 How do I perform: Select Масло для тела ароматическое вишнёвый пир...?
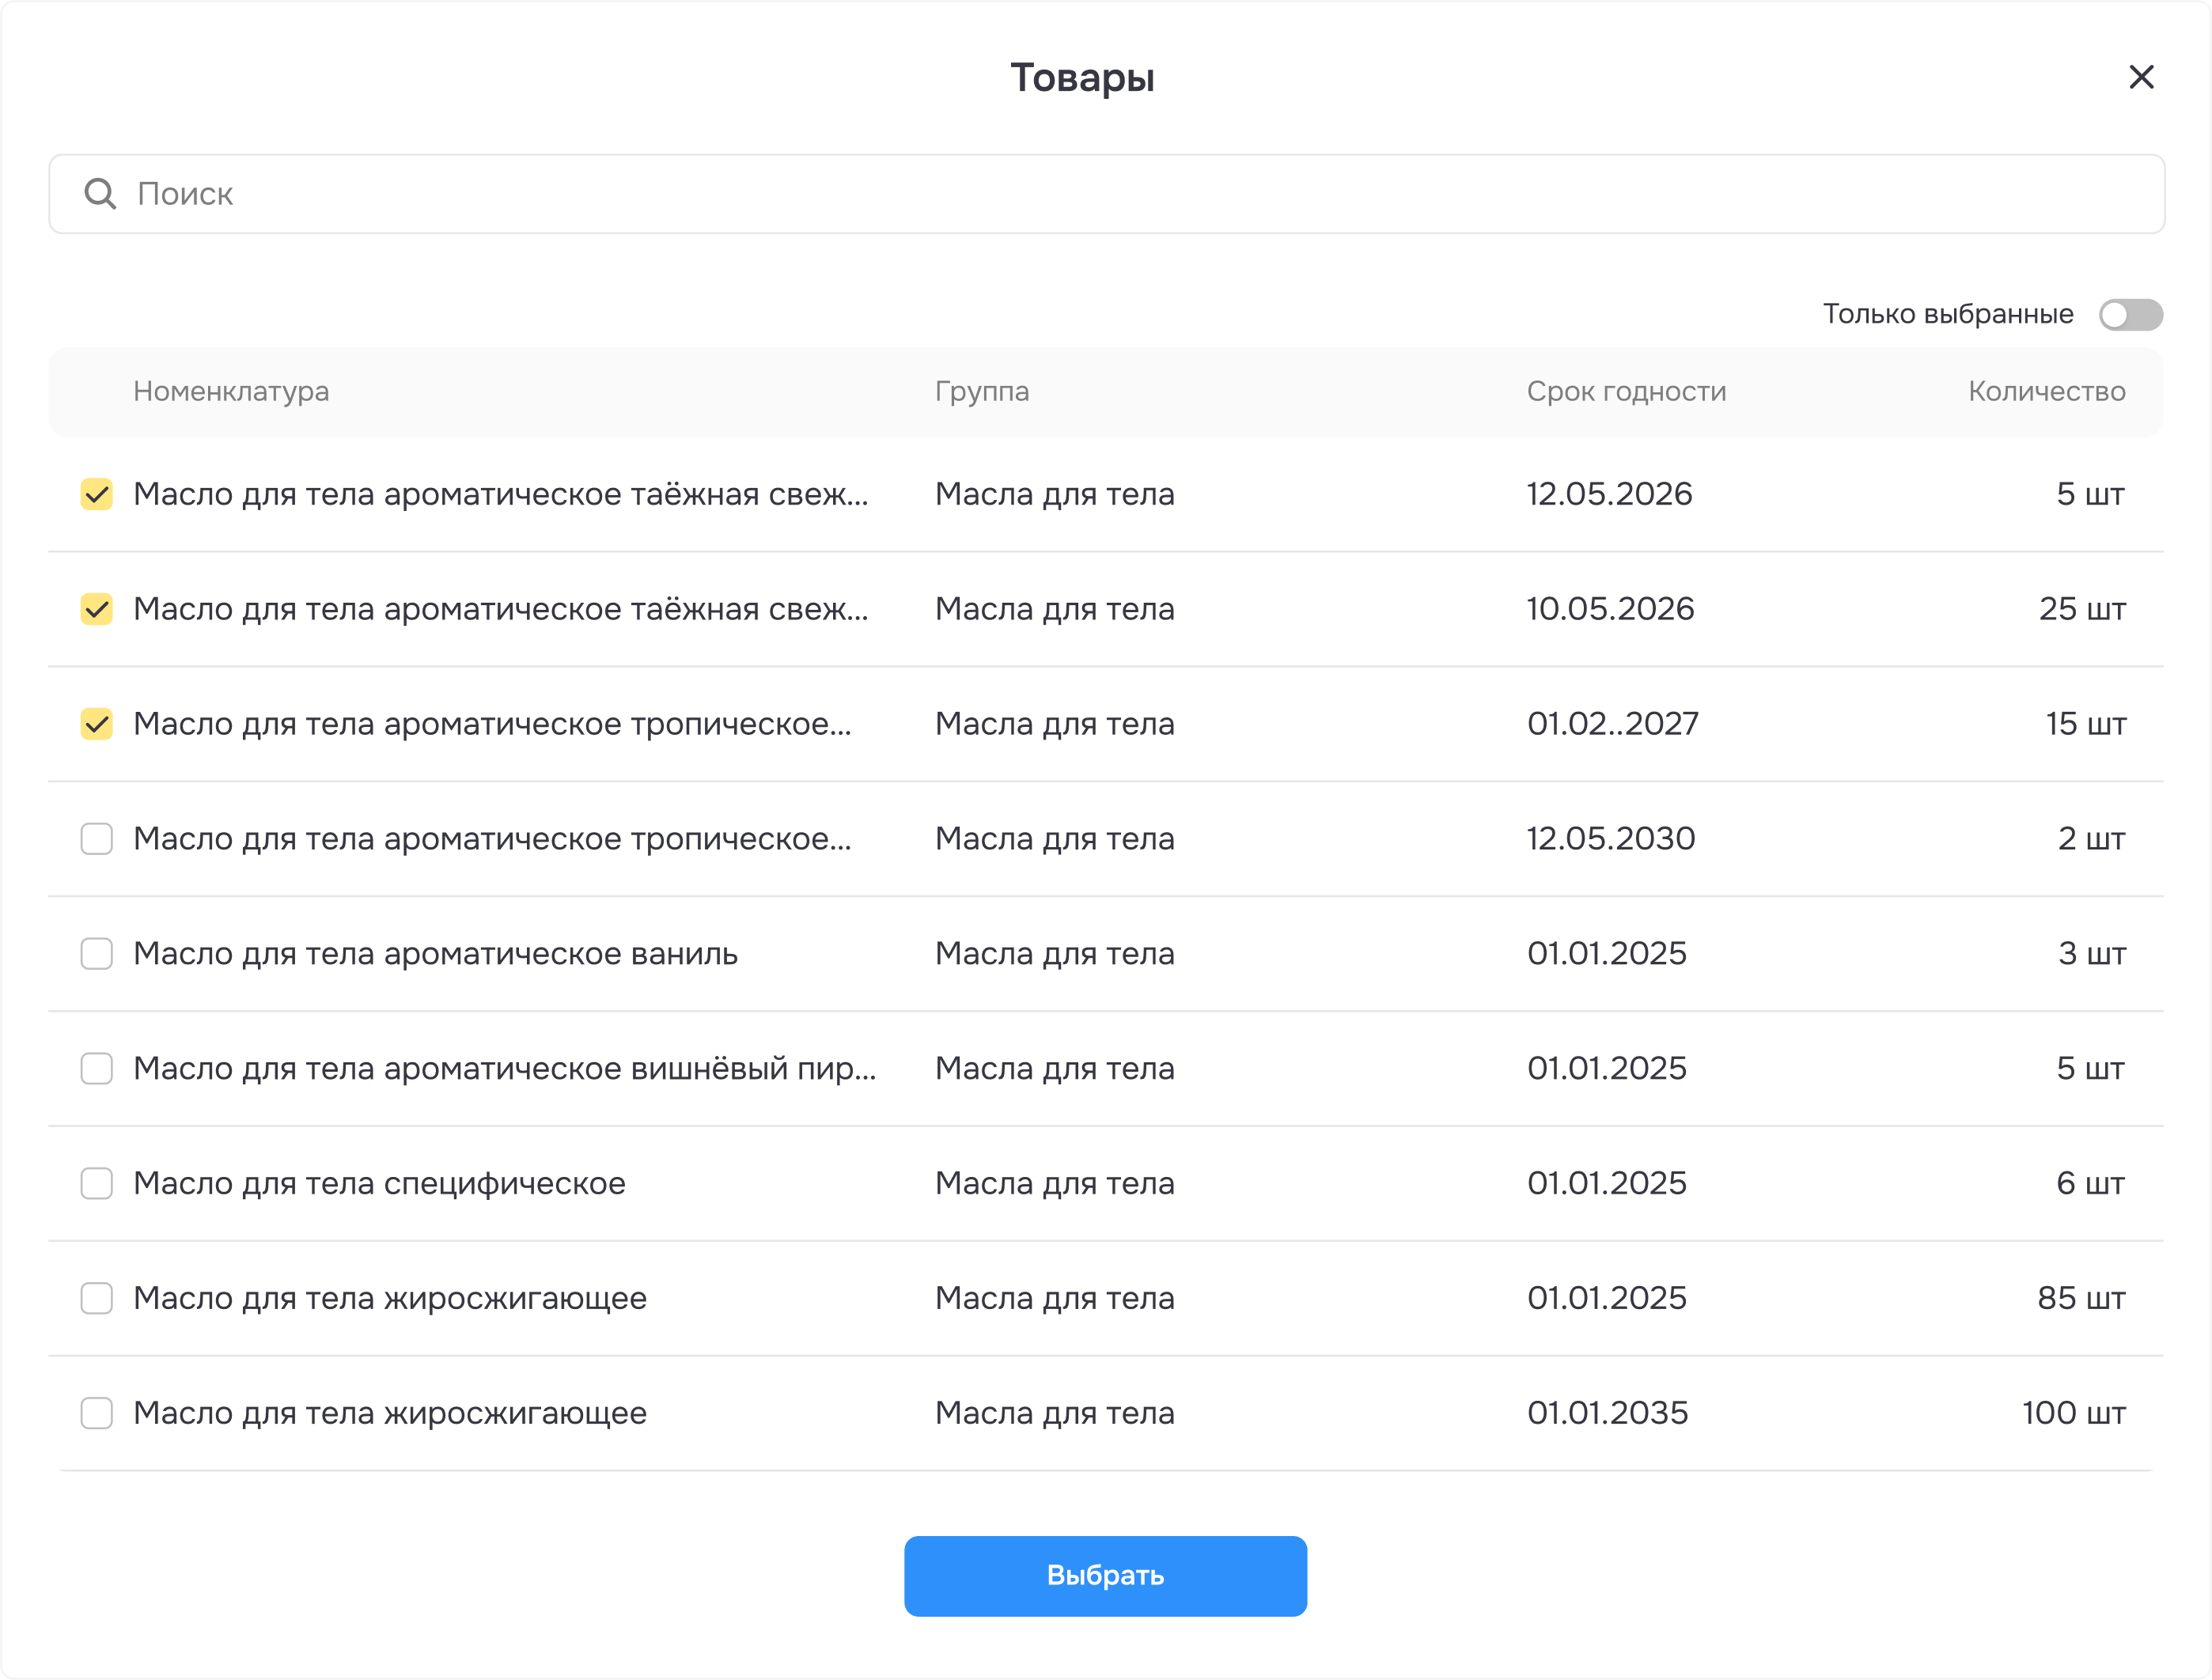pyautogui.click(x=505, y=1069)
